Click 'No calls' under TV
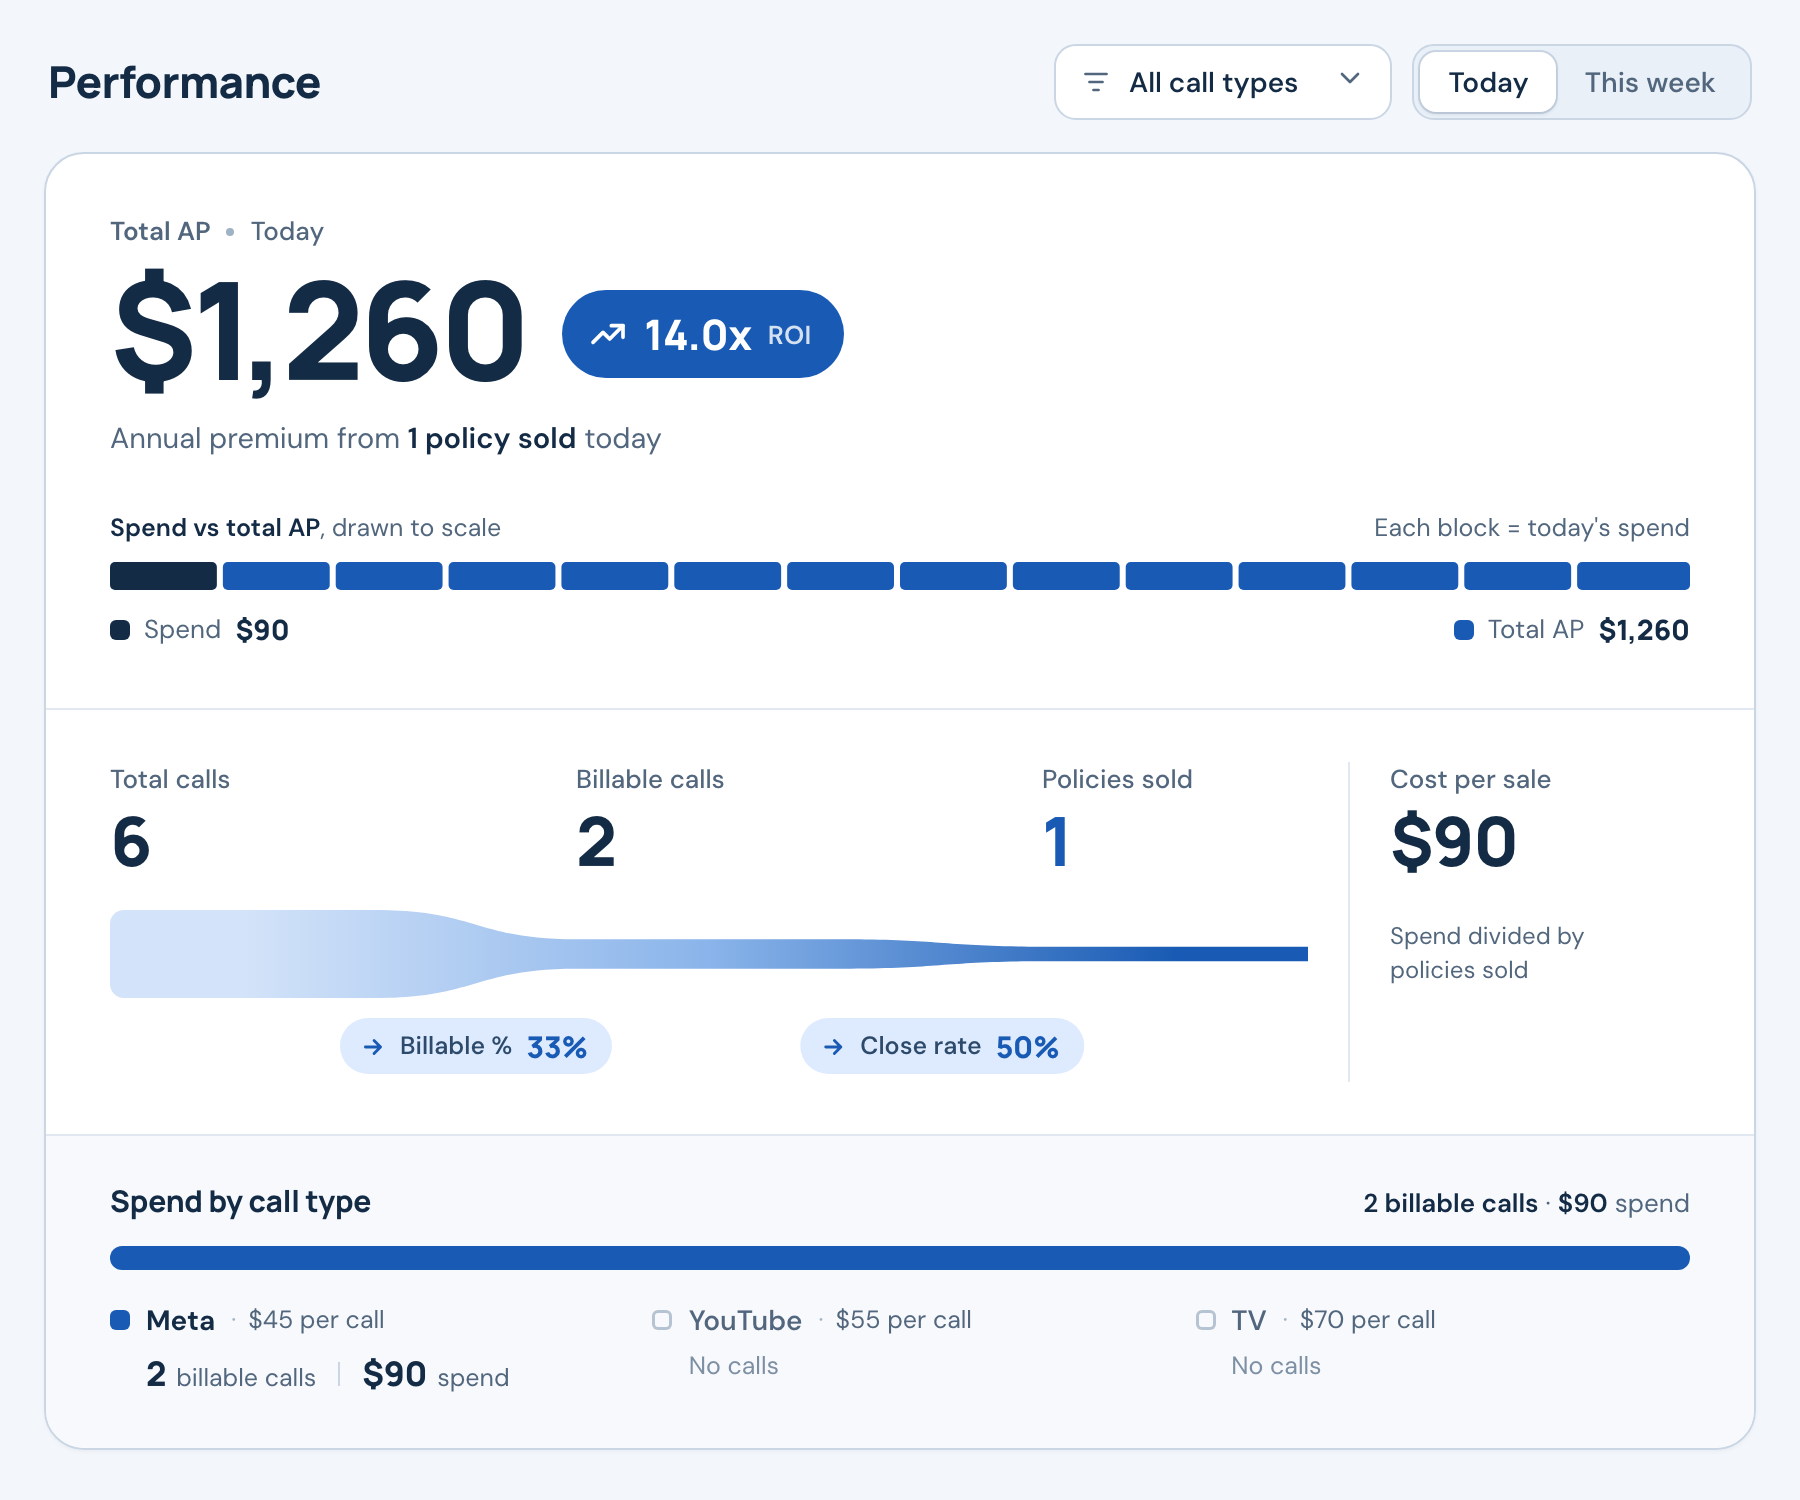This screenshot has height=1500, width=1800. pyautogui.click(x=1276, y=1366)
